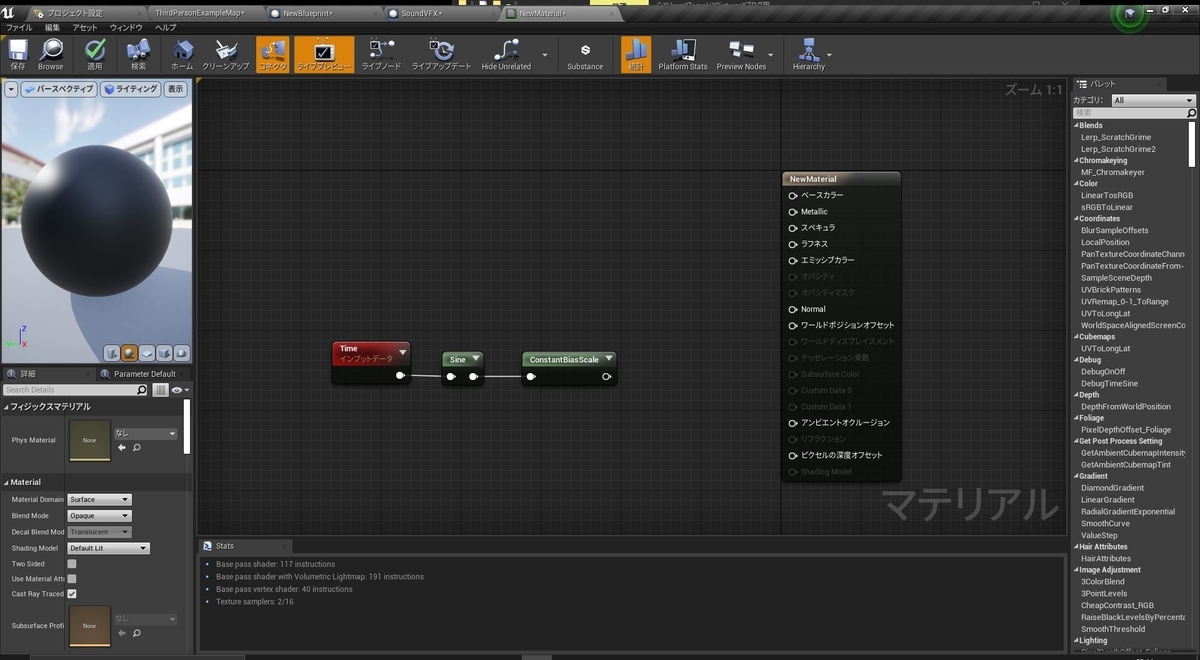Select Lerp_ScratchGrime in palette
The width and height of the screenshot is (1200, 660).
(1116, 137)
